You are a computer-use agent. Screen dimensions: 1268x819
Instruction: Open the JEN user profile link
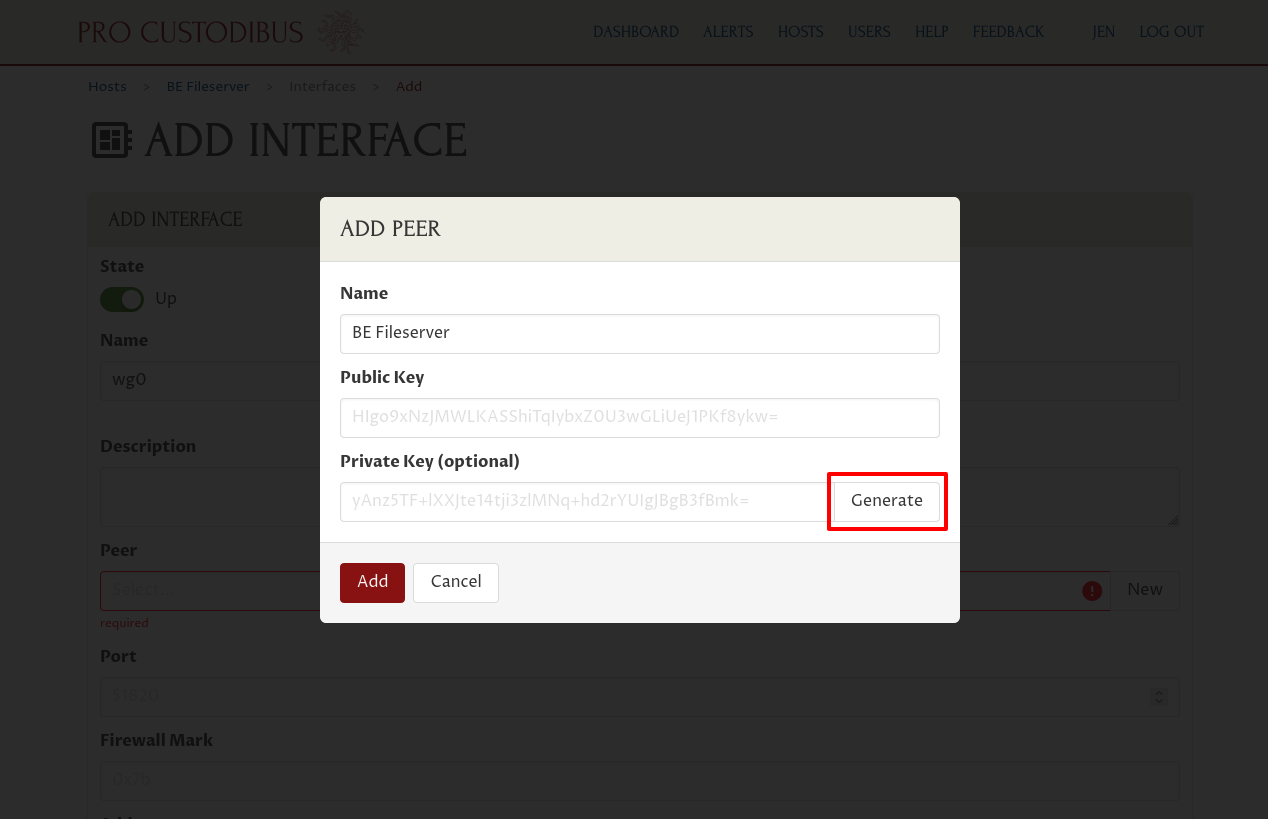point(1103,32)
